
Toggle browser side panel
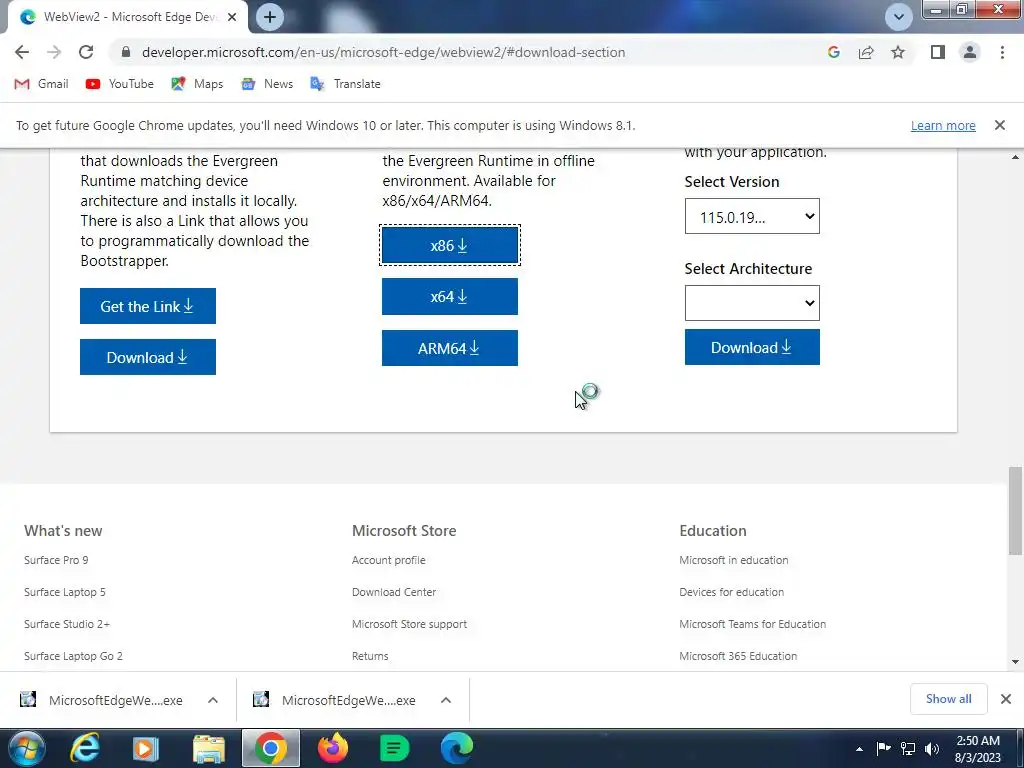[938, 52]
